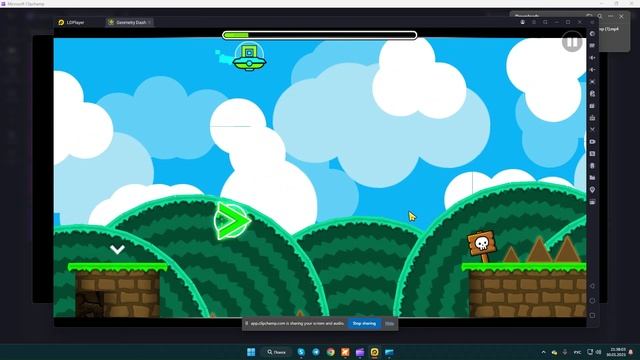Click the skull warning sign
Image resolution: width=640 pixels, height=360 pixels.
pyautogui.click(x=482, y=246)
